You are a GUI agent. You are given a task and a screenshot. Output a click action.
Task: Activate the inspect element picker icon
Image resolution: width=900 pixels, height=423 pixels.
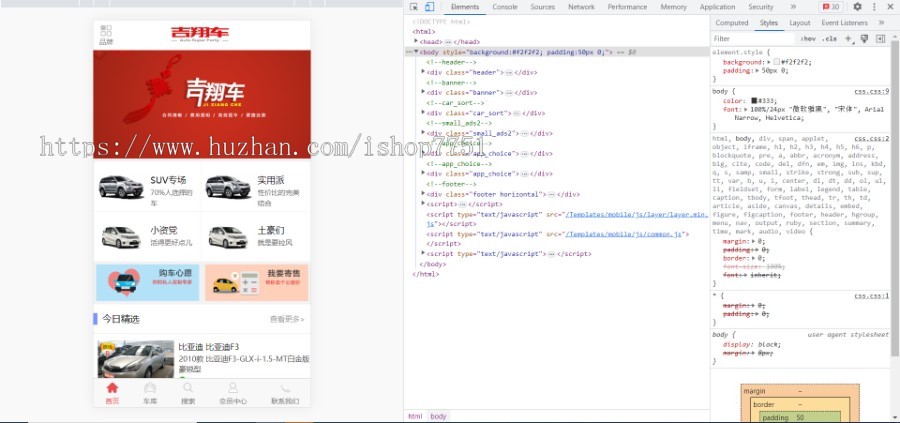click(414, 7)
